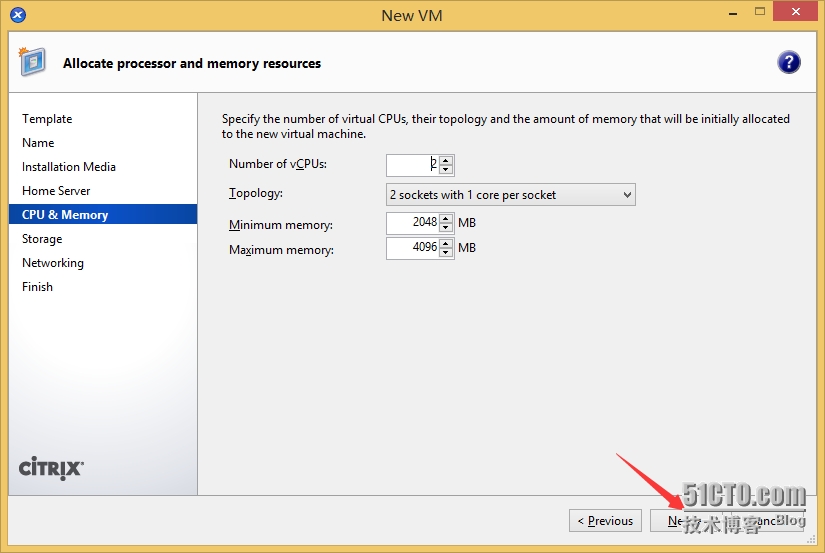The image size is (825, 553).
Task: Increase the minimum memory value
Action: [x=446, y=218]
